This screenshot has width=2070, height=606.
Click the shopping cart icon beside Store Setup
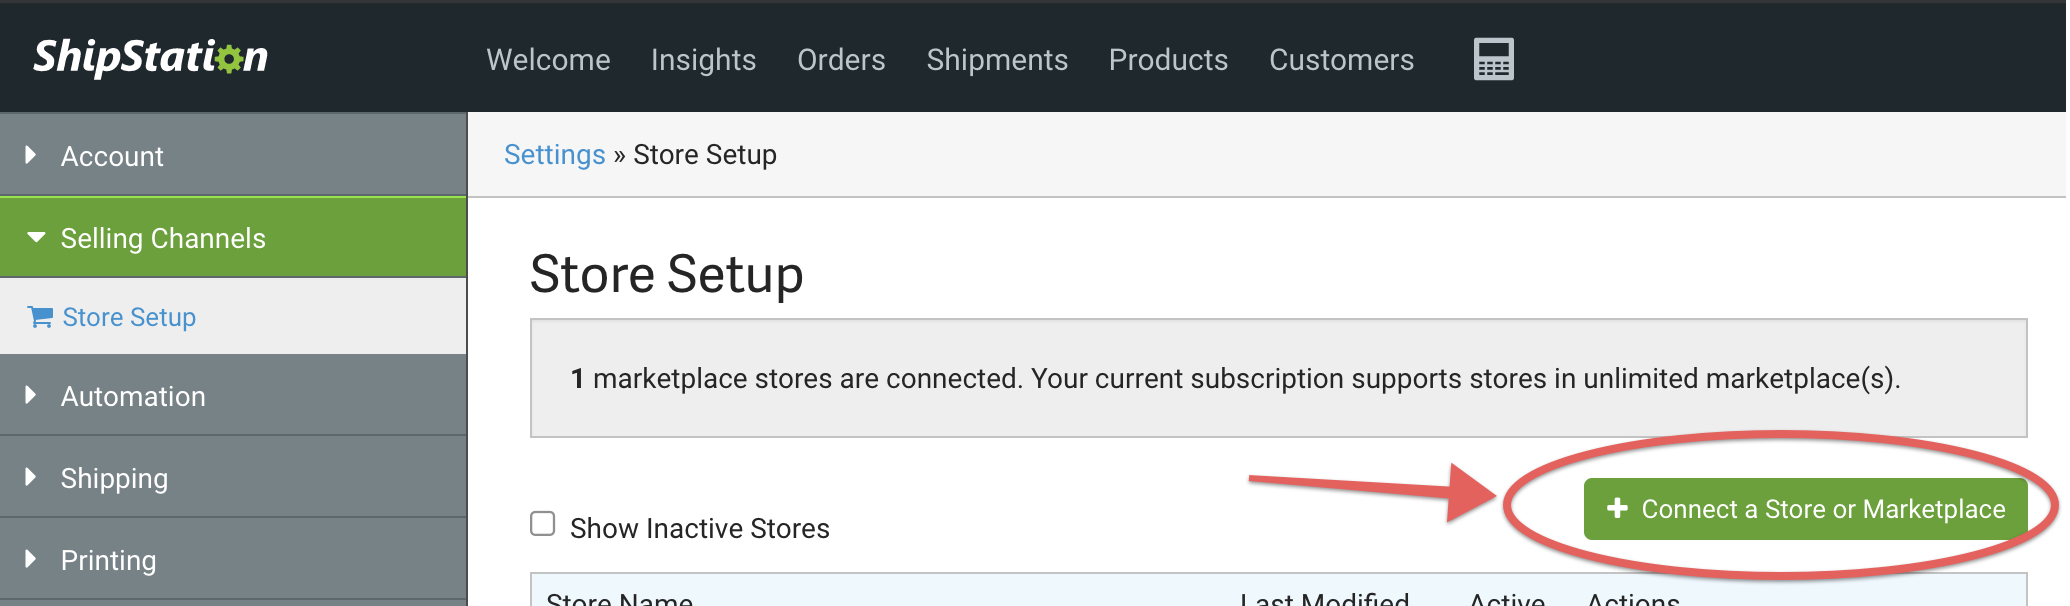[x=40, y=317]
